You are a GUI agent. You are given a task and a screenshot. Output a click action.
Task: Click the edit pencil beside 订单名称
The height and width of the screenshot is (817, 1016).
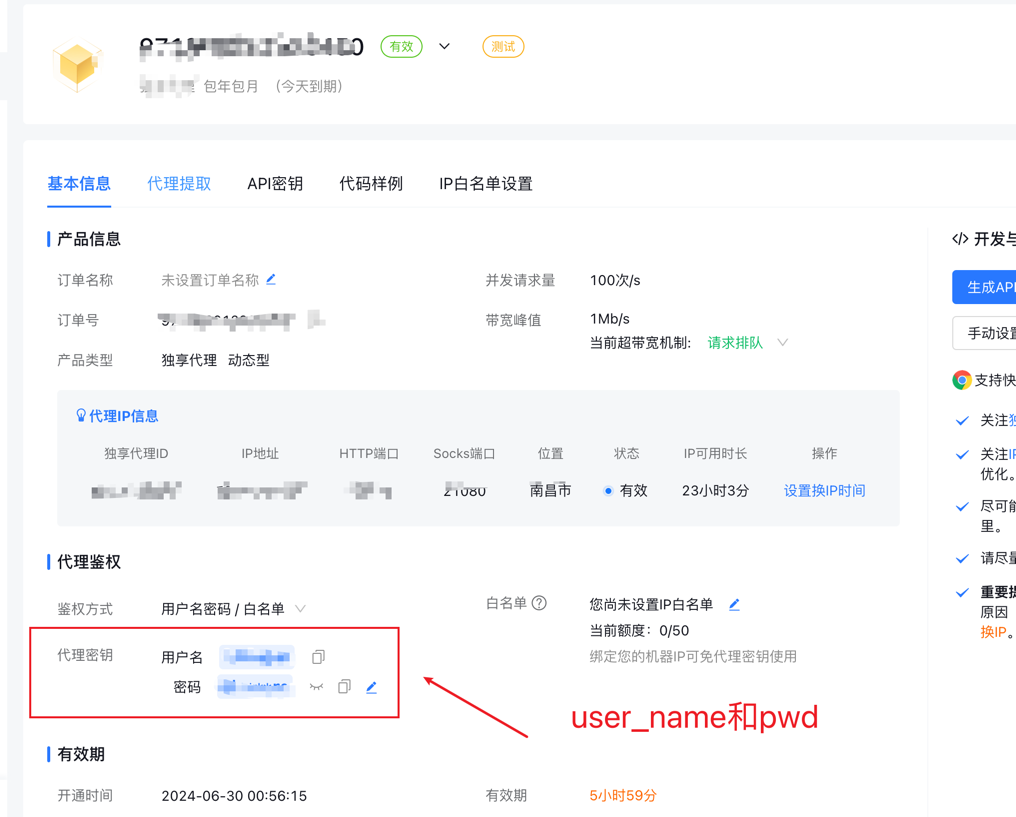271,280
